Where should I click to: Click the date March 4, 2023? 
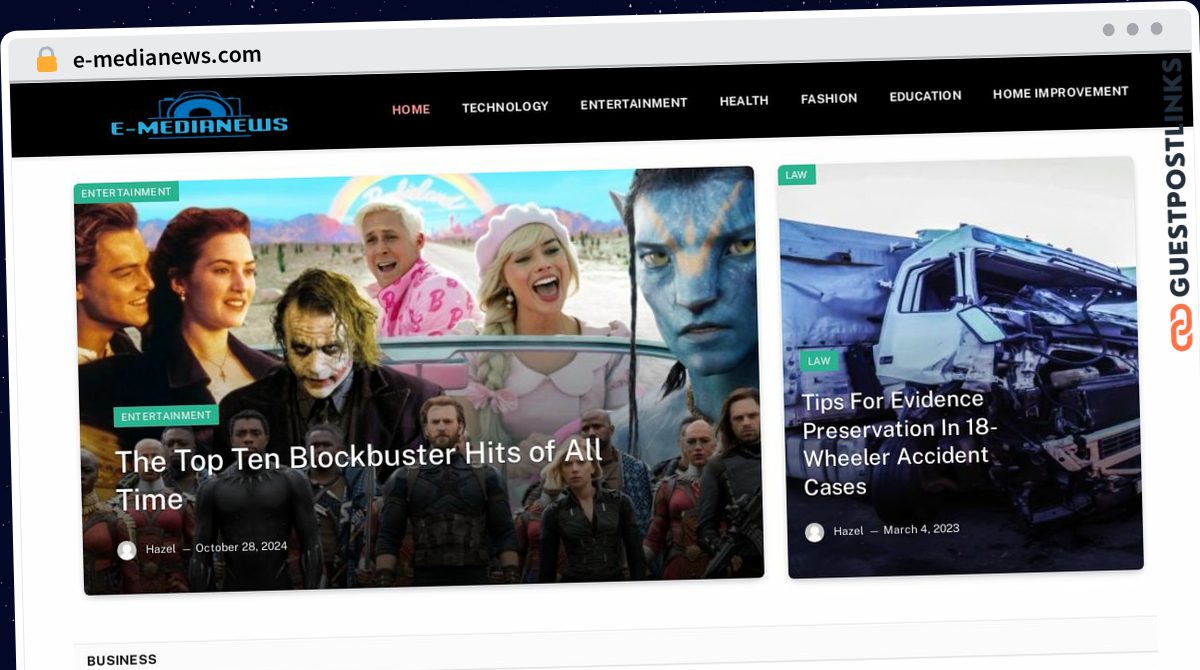(x=921, y=529)
